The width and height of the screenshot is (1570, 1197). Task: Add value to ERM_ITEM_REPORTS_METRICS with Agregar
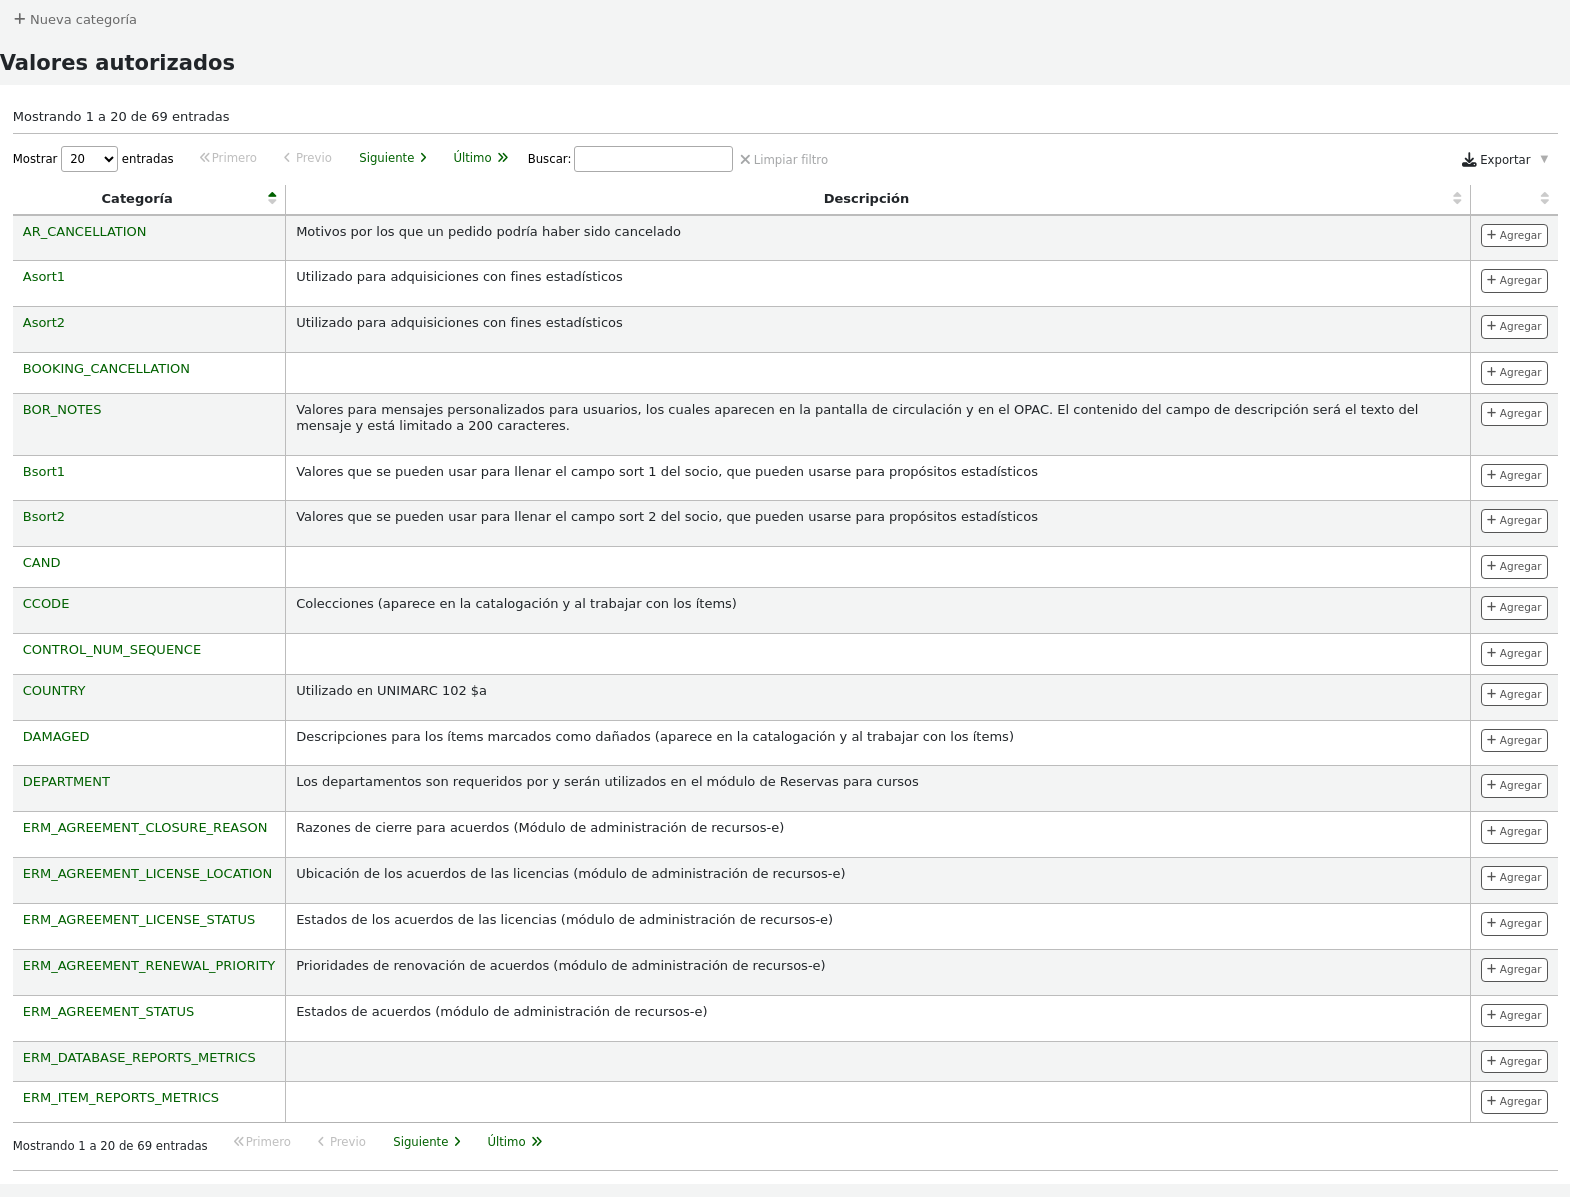coord(1514,1102)
